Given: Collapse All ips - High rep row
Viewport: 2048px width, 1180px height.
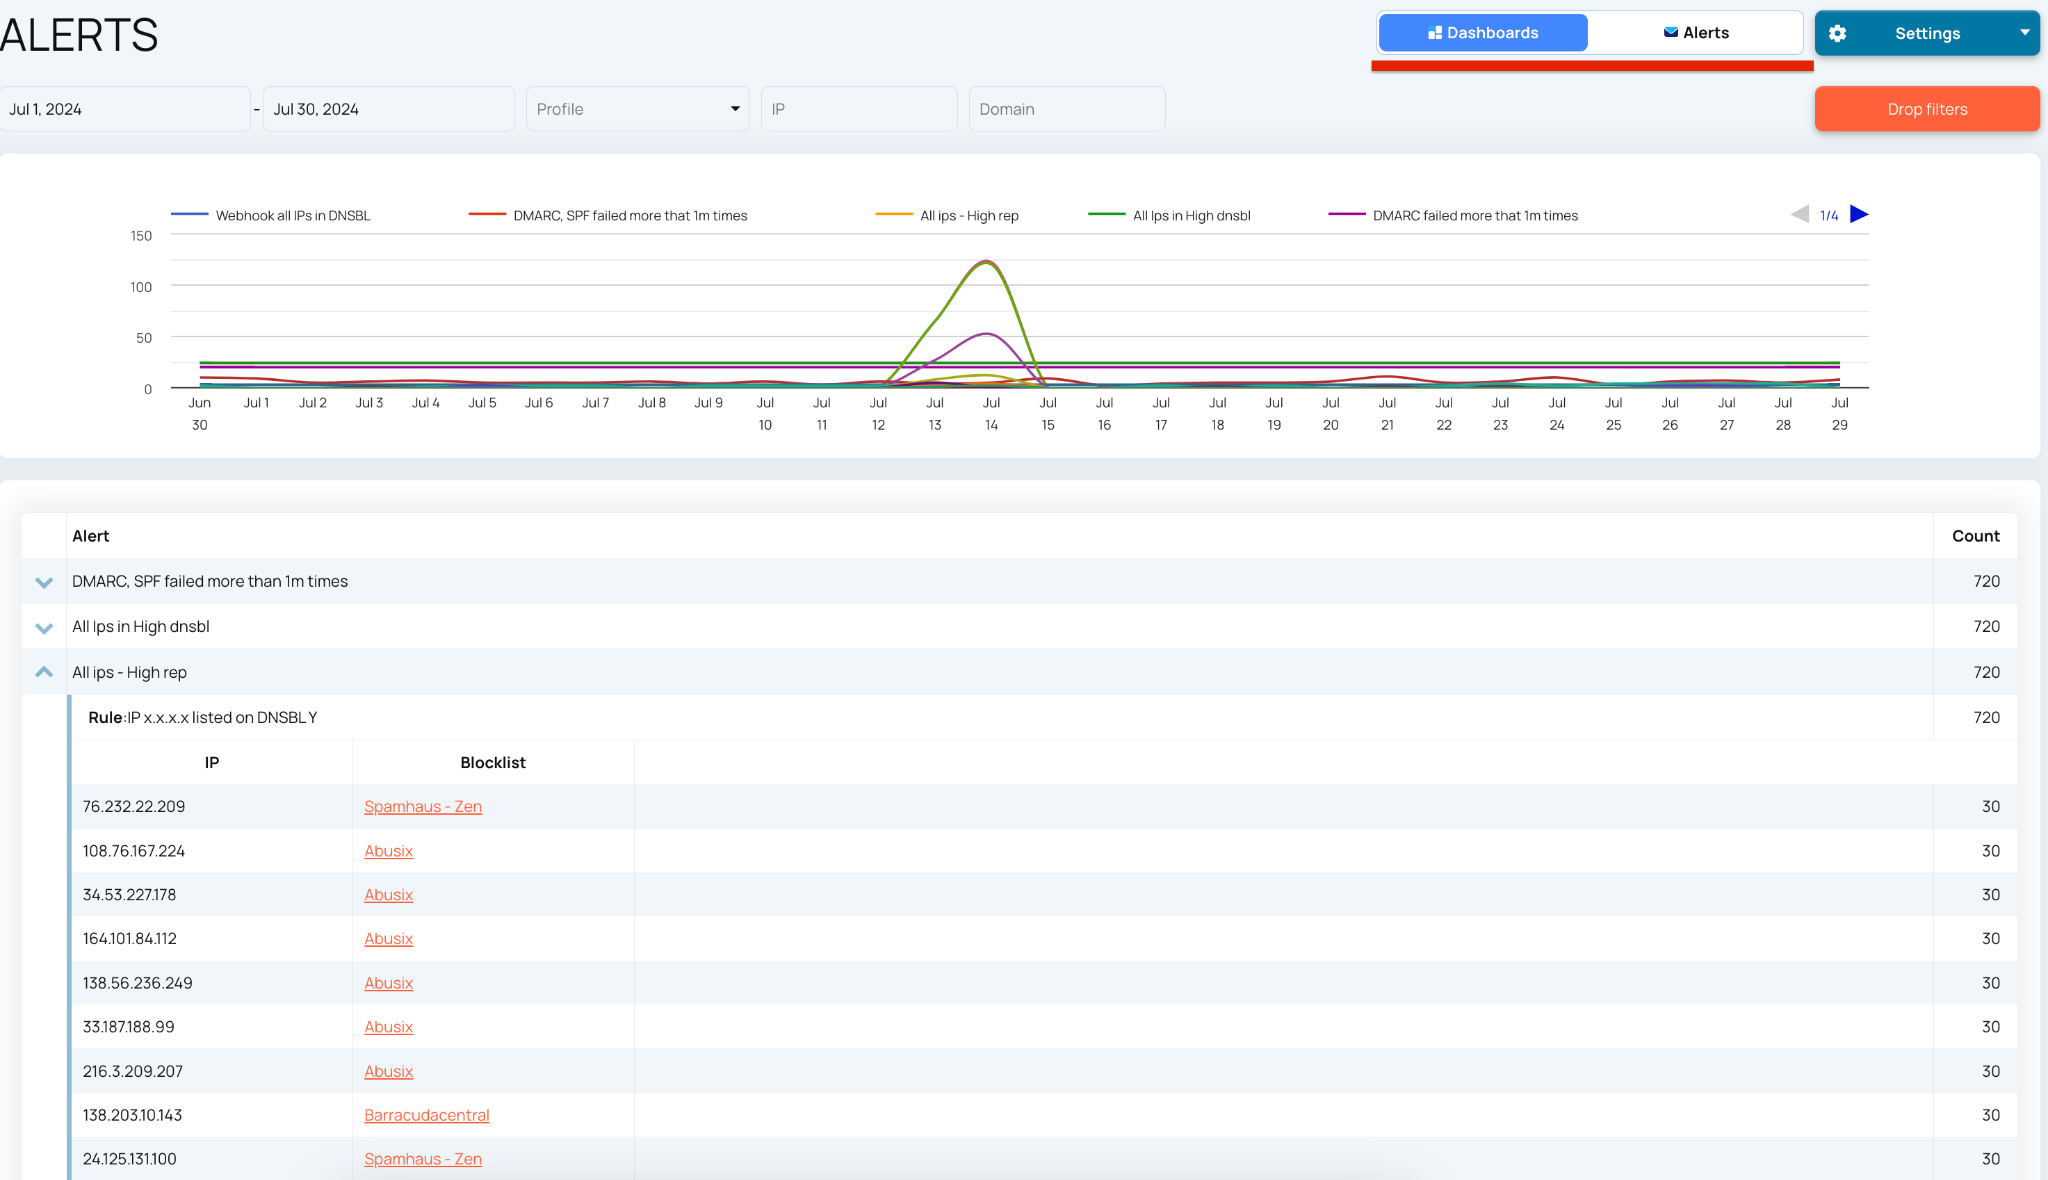Looking at the screenshot, I should 44,672.
